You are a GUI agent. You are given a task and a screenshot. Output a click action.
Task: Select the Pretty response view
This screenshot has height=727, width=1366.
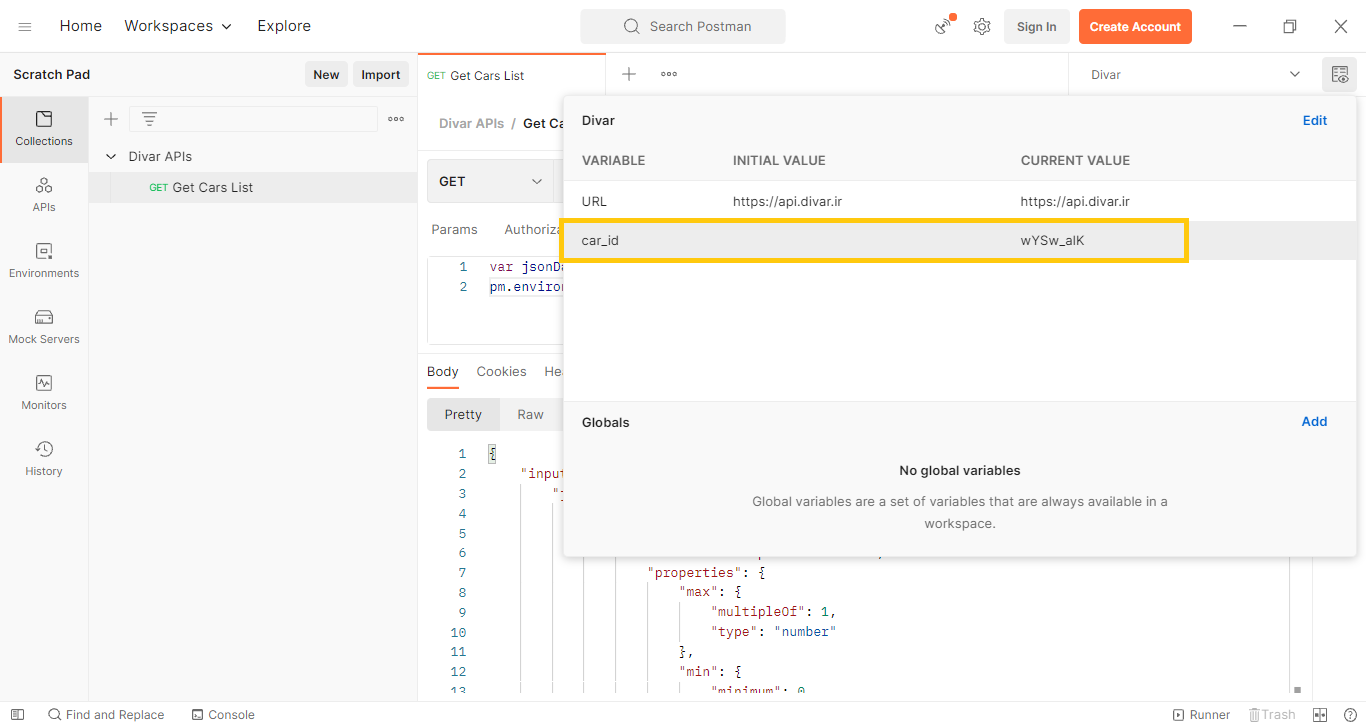click(x=463, y=415)
